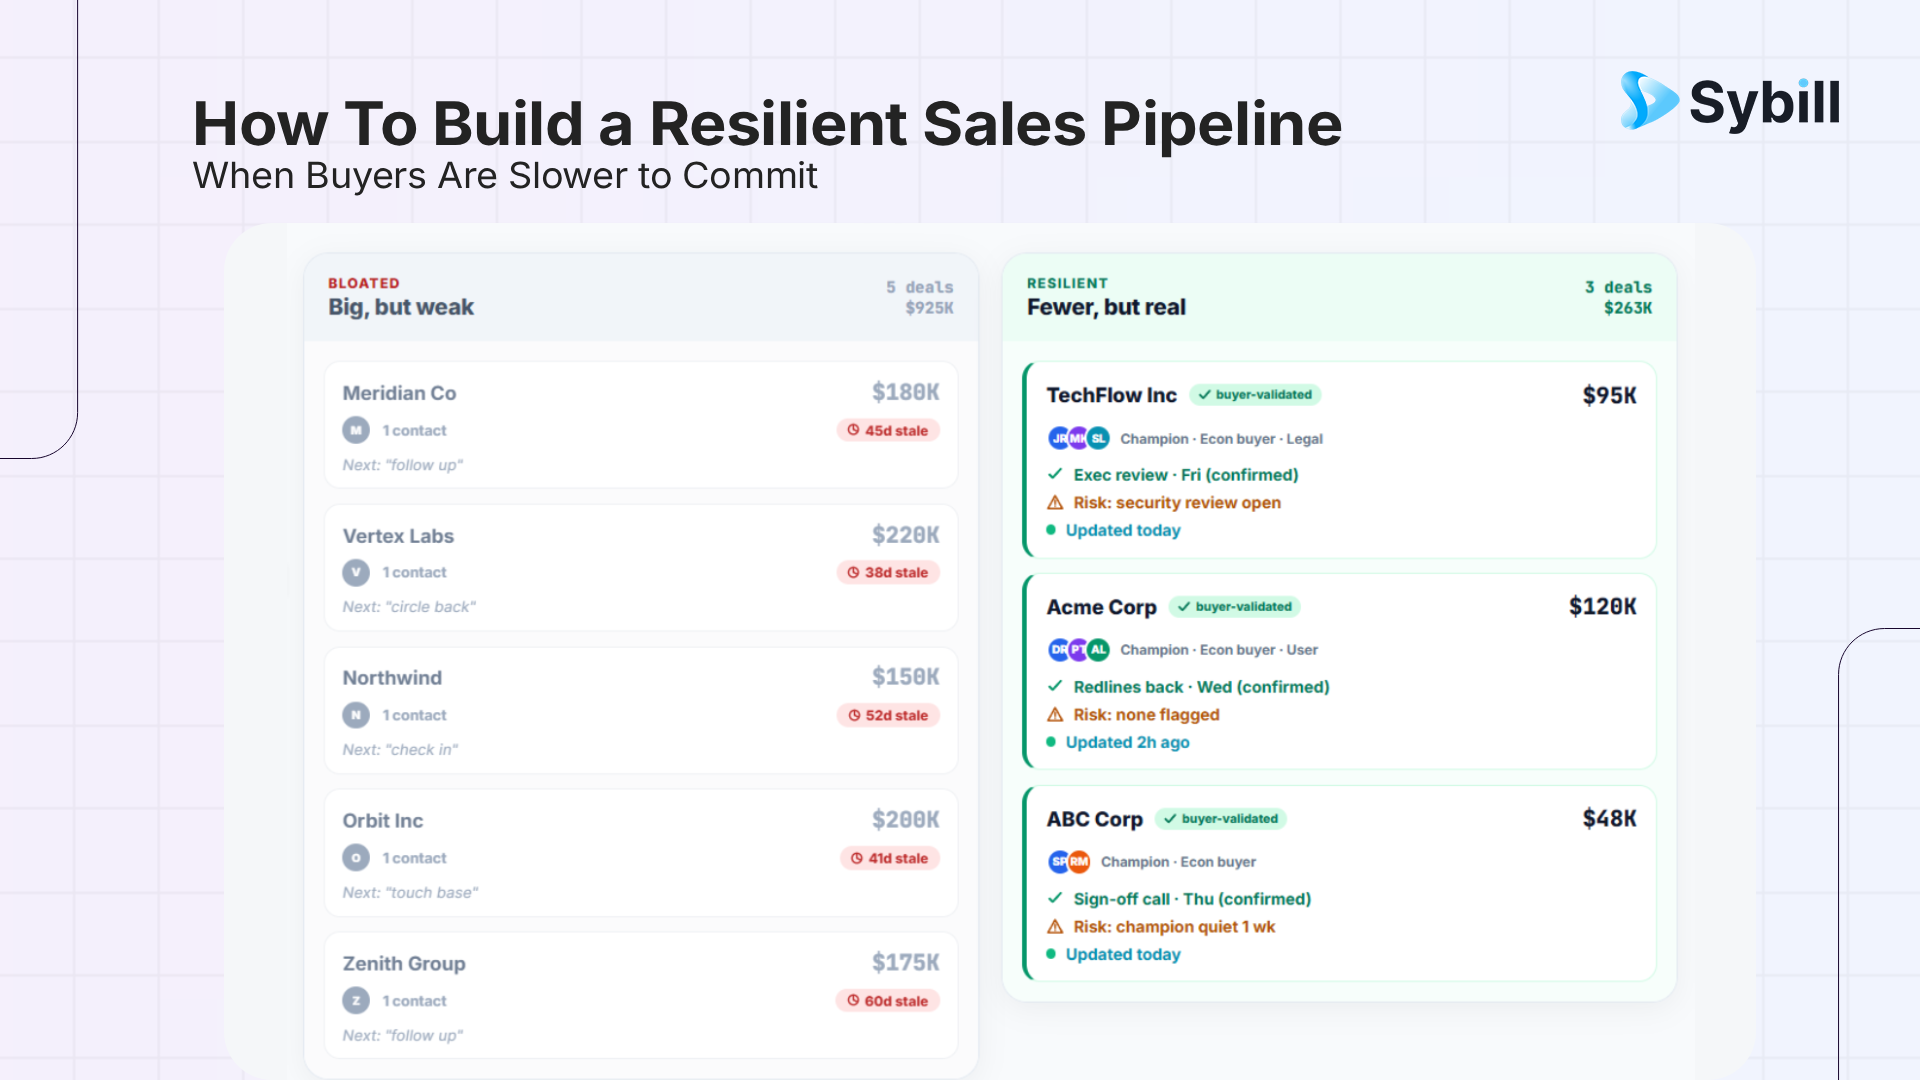Click the $120K Acme Corp amount
Image resolution: width=1920 pixels, height=1080 pixels.
[1603, 606]
